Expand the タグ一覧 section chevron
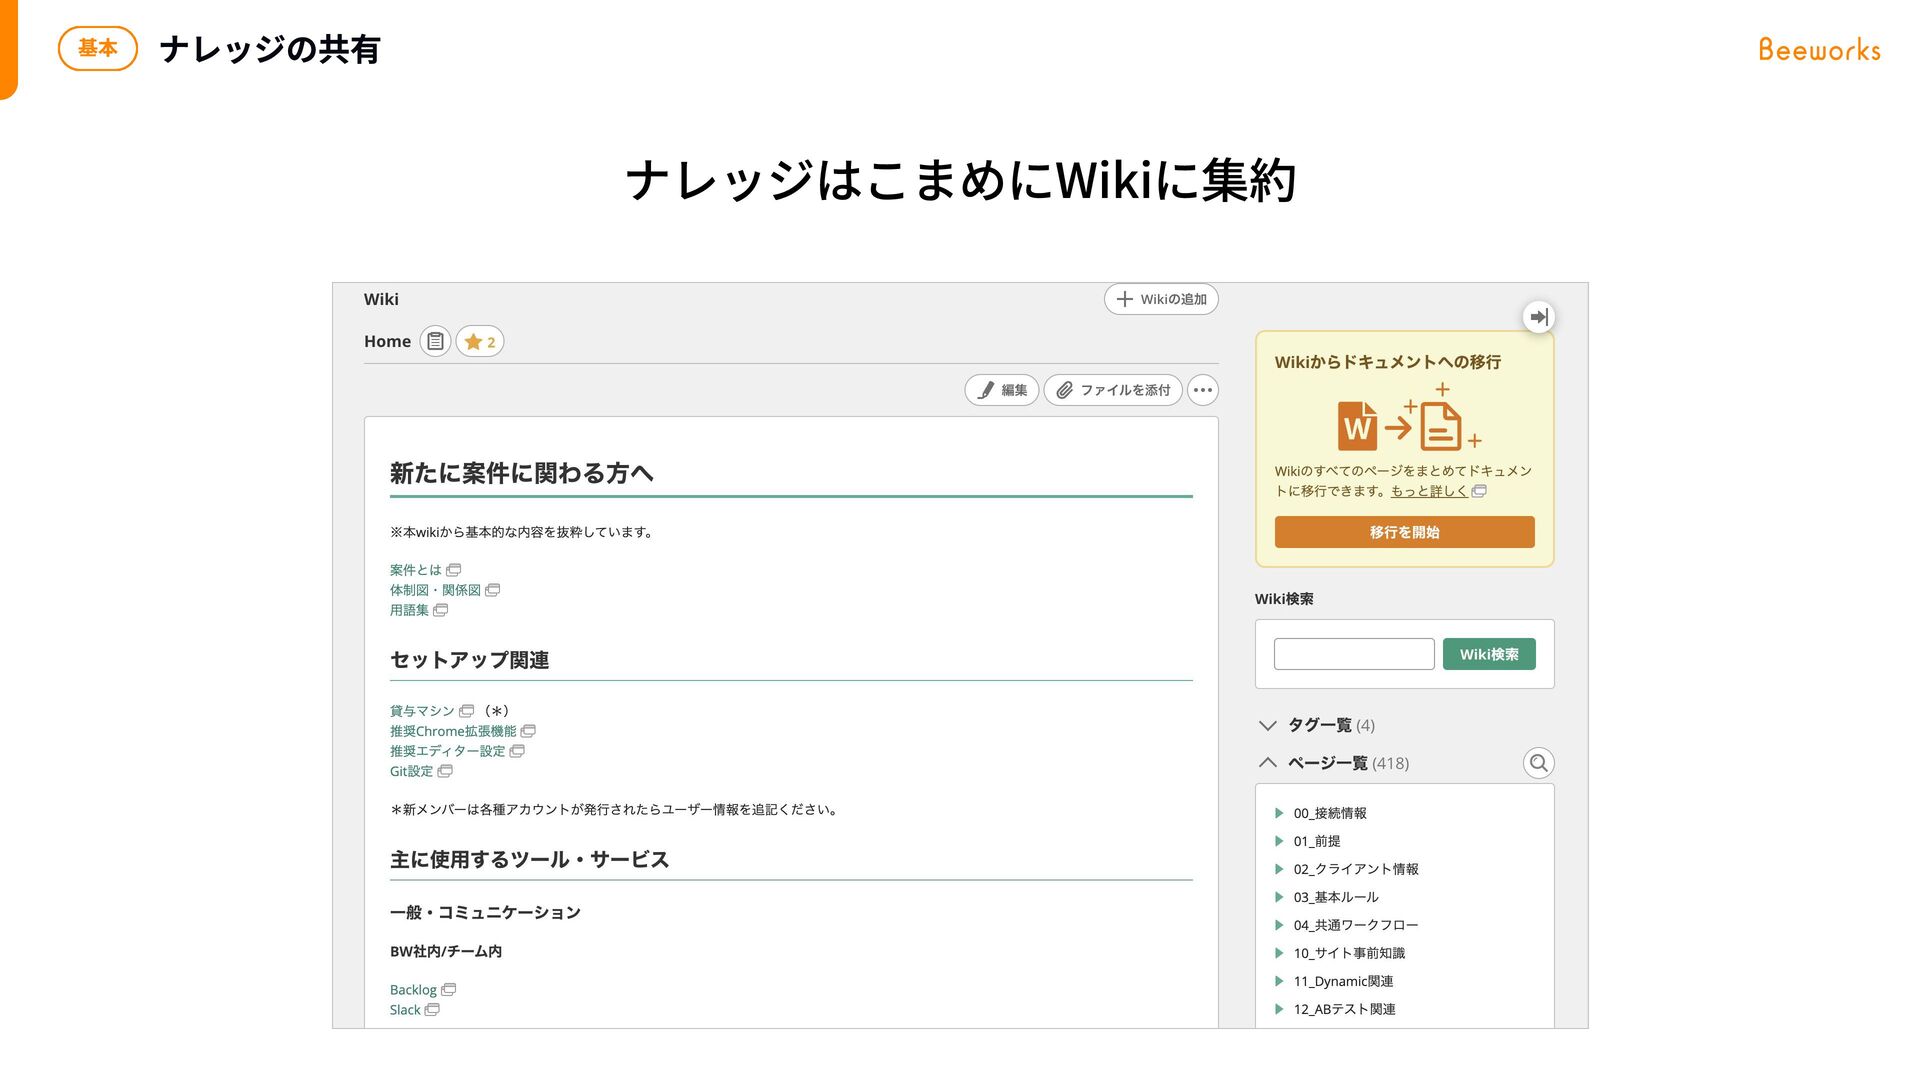This screenshot has width=1920, height=1080. pos(1268,725)
